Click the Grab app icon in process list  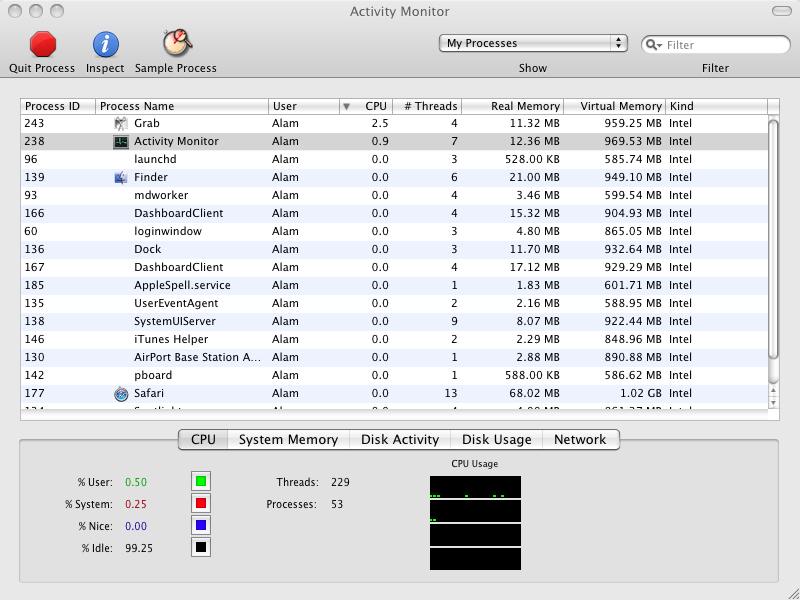point(121,123)
